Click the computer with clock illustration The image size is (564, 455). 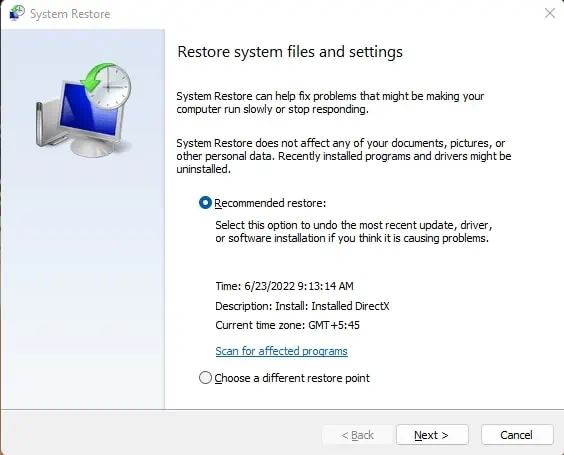point(83,110)
